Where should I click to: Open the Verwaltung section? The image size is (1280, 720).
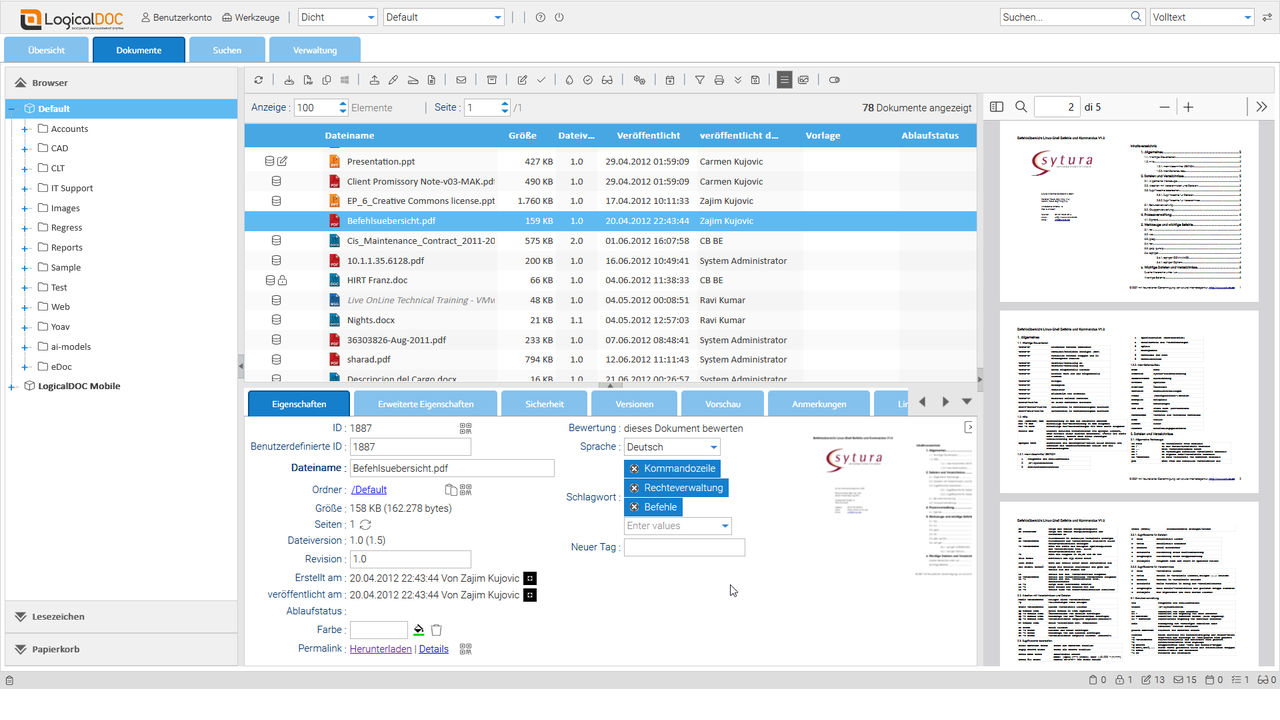315,48
